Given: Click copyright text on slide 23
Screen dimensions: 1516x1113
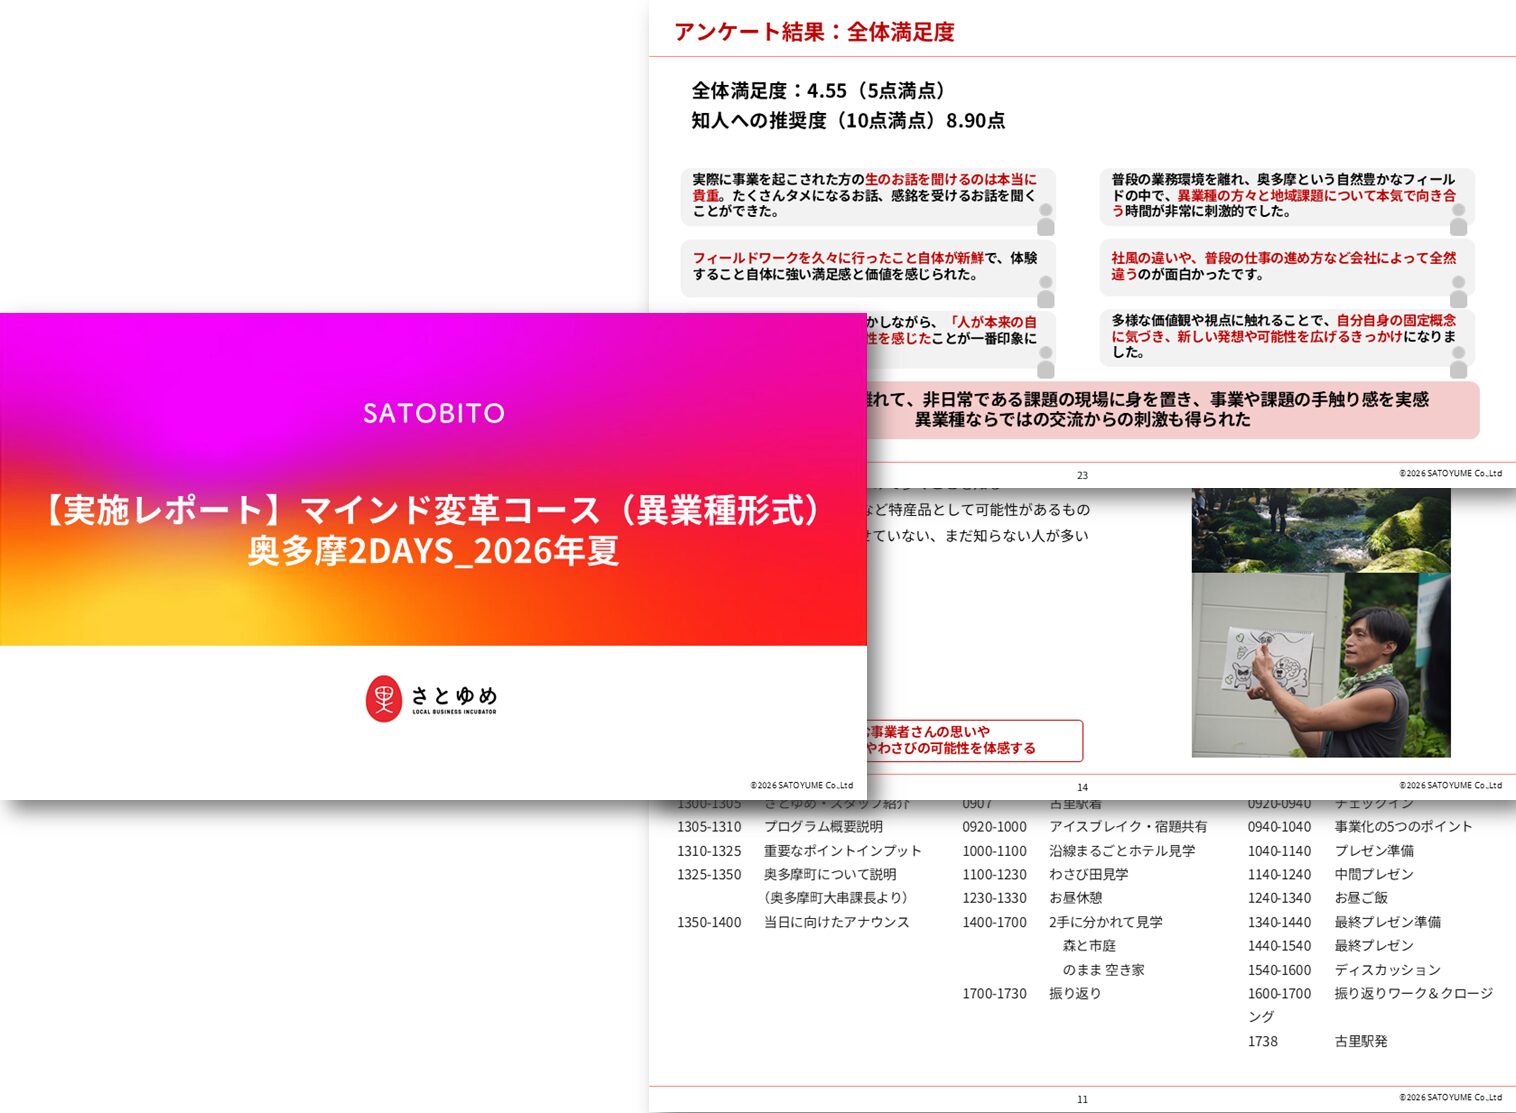Looking at the screenshot, I should point(1450,473).
